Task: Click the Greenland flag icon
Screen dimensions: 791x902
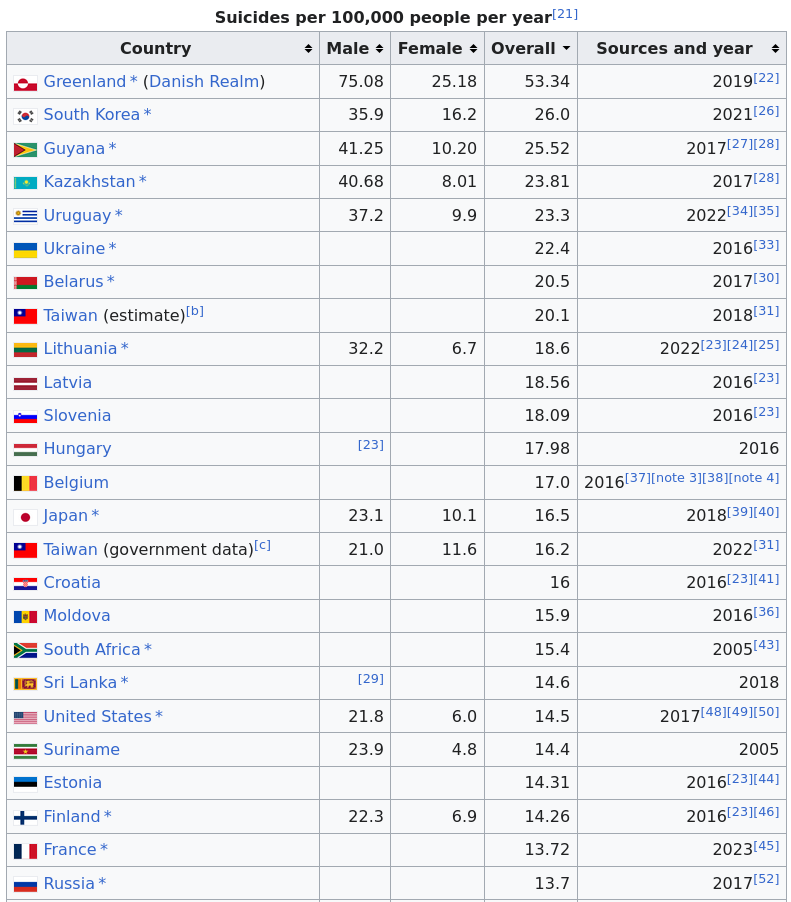Action: 25,83
